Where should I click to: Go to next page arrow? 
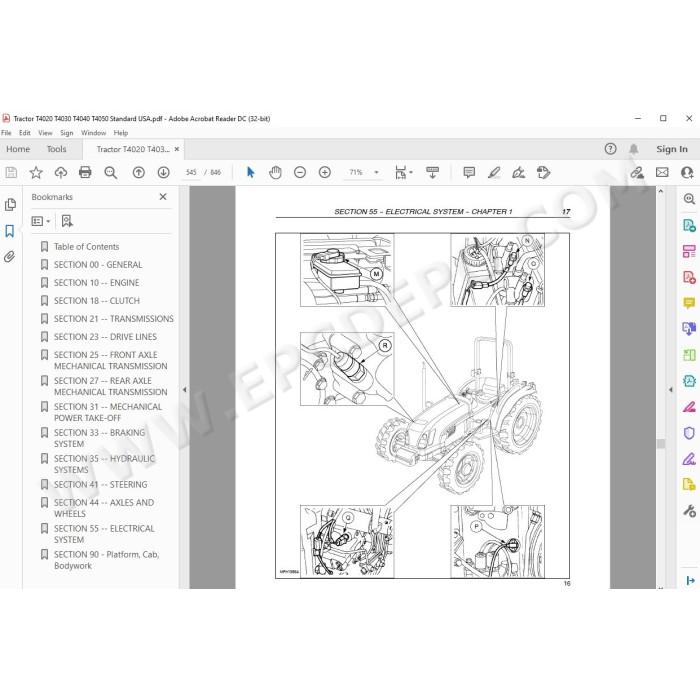coord(163,172)
